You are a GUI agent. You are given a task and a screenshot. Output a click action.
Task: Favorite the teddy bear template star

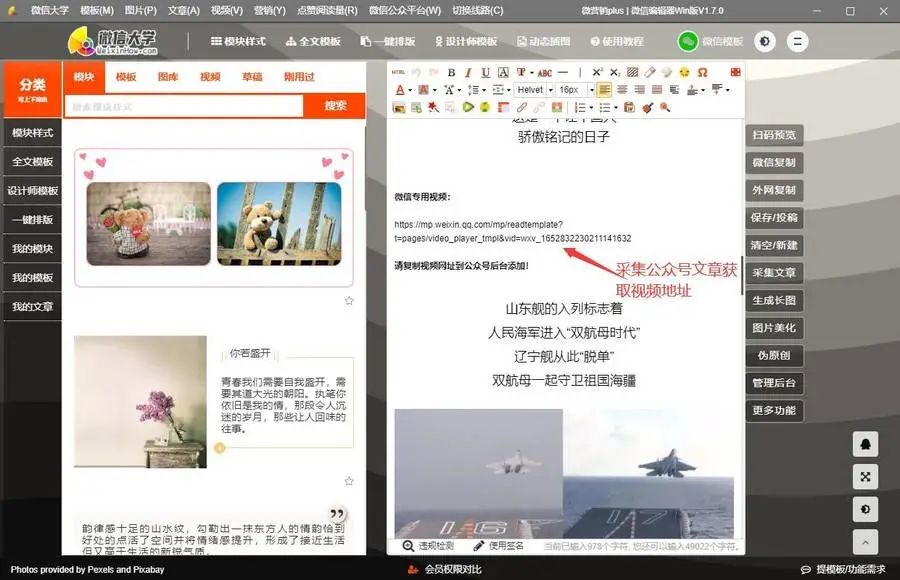tap(349, 300)
